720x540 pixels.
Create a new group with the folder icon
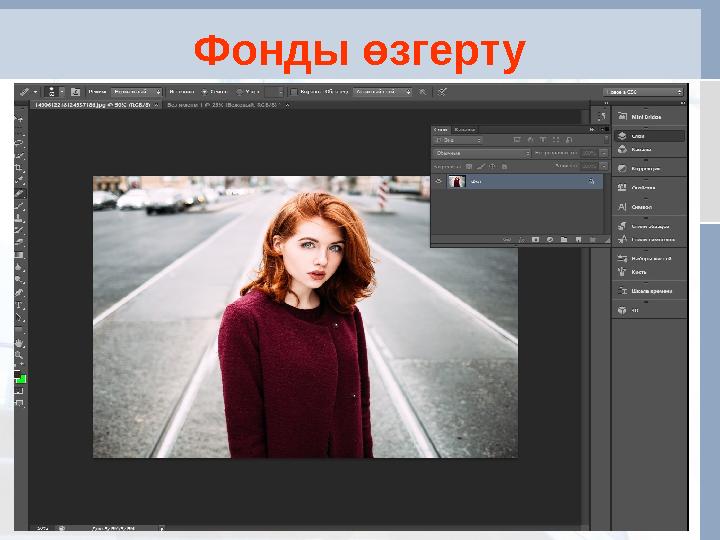[564, 240]
